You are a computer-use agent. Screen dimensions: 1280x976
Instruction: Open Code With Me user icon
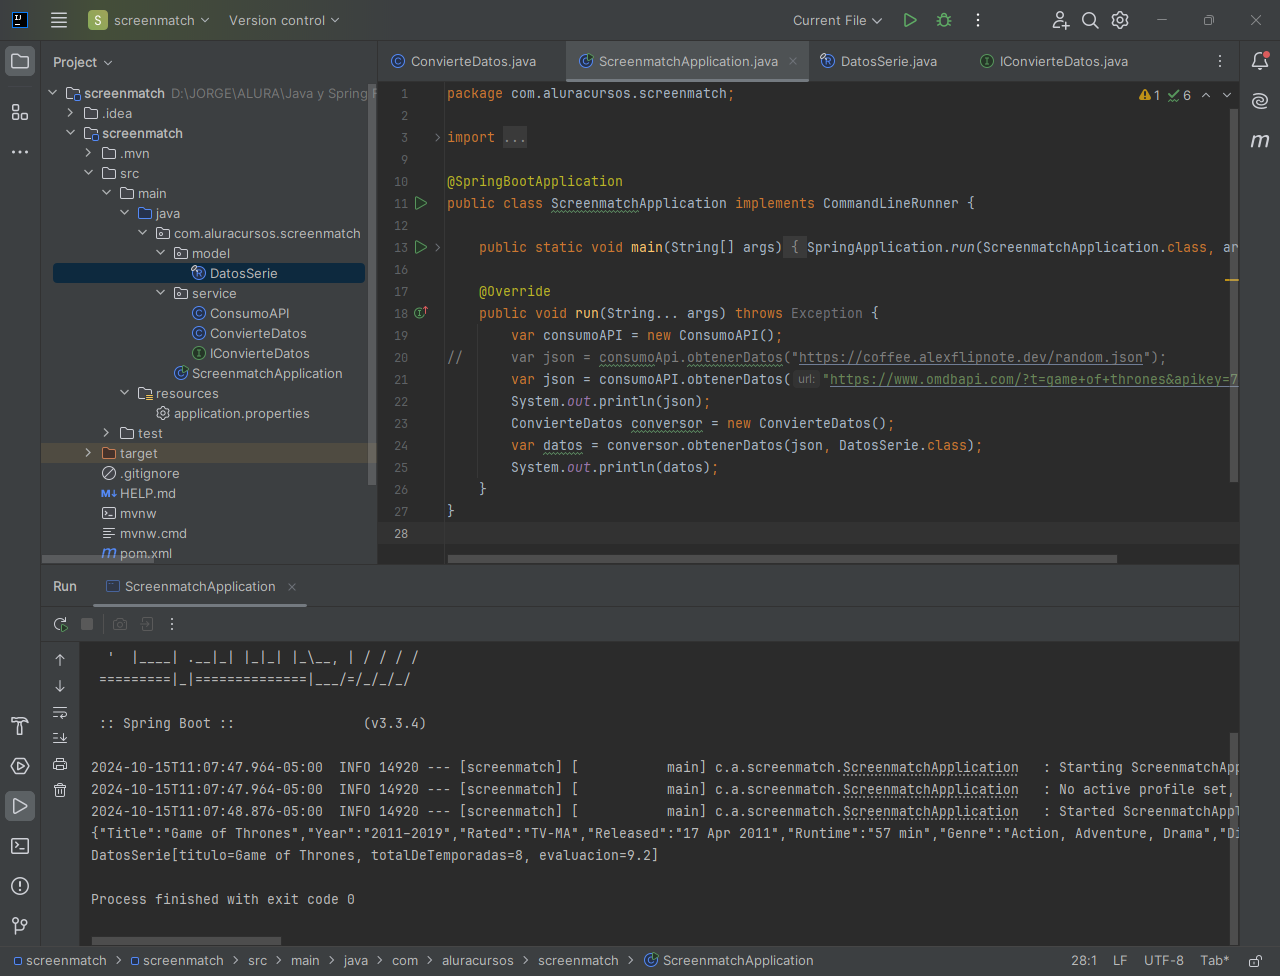click(1060, 20)
